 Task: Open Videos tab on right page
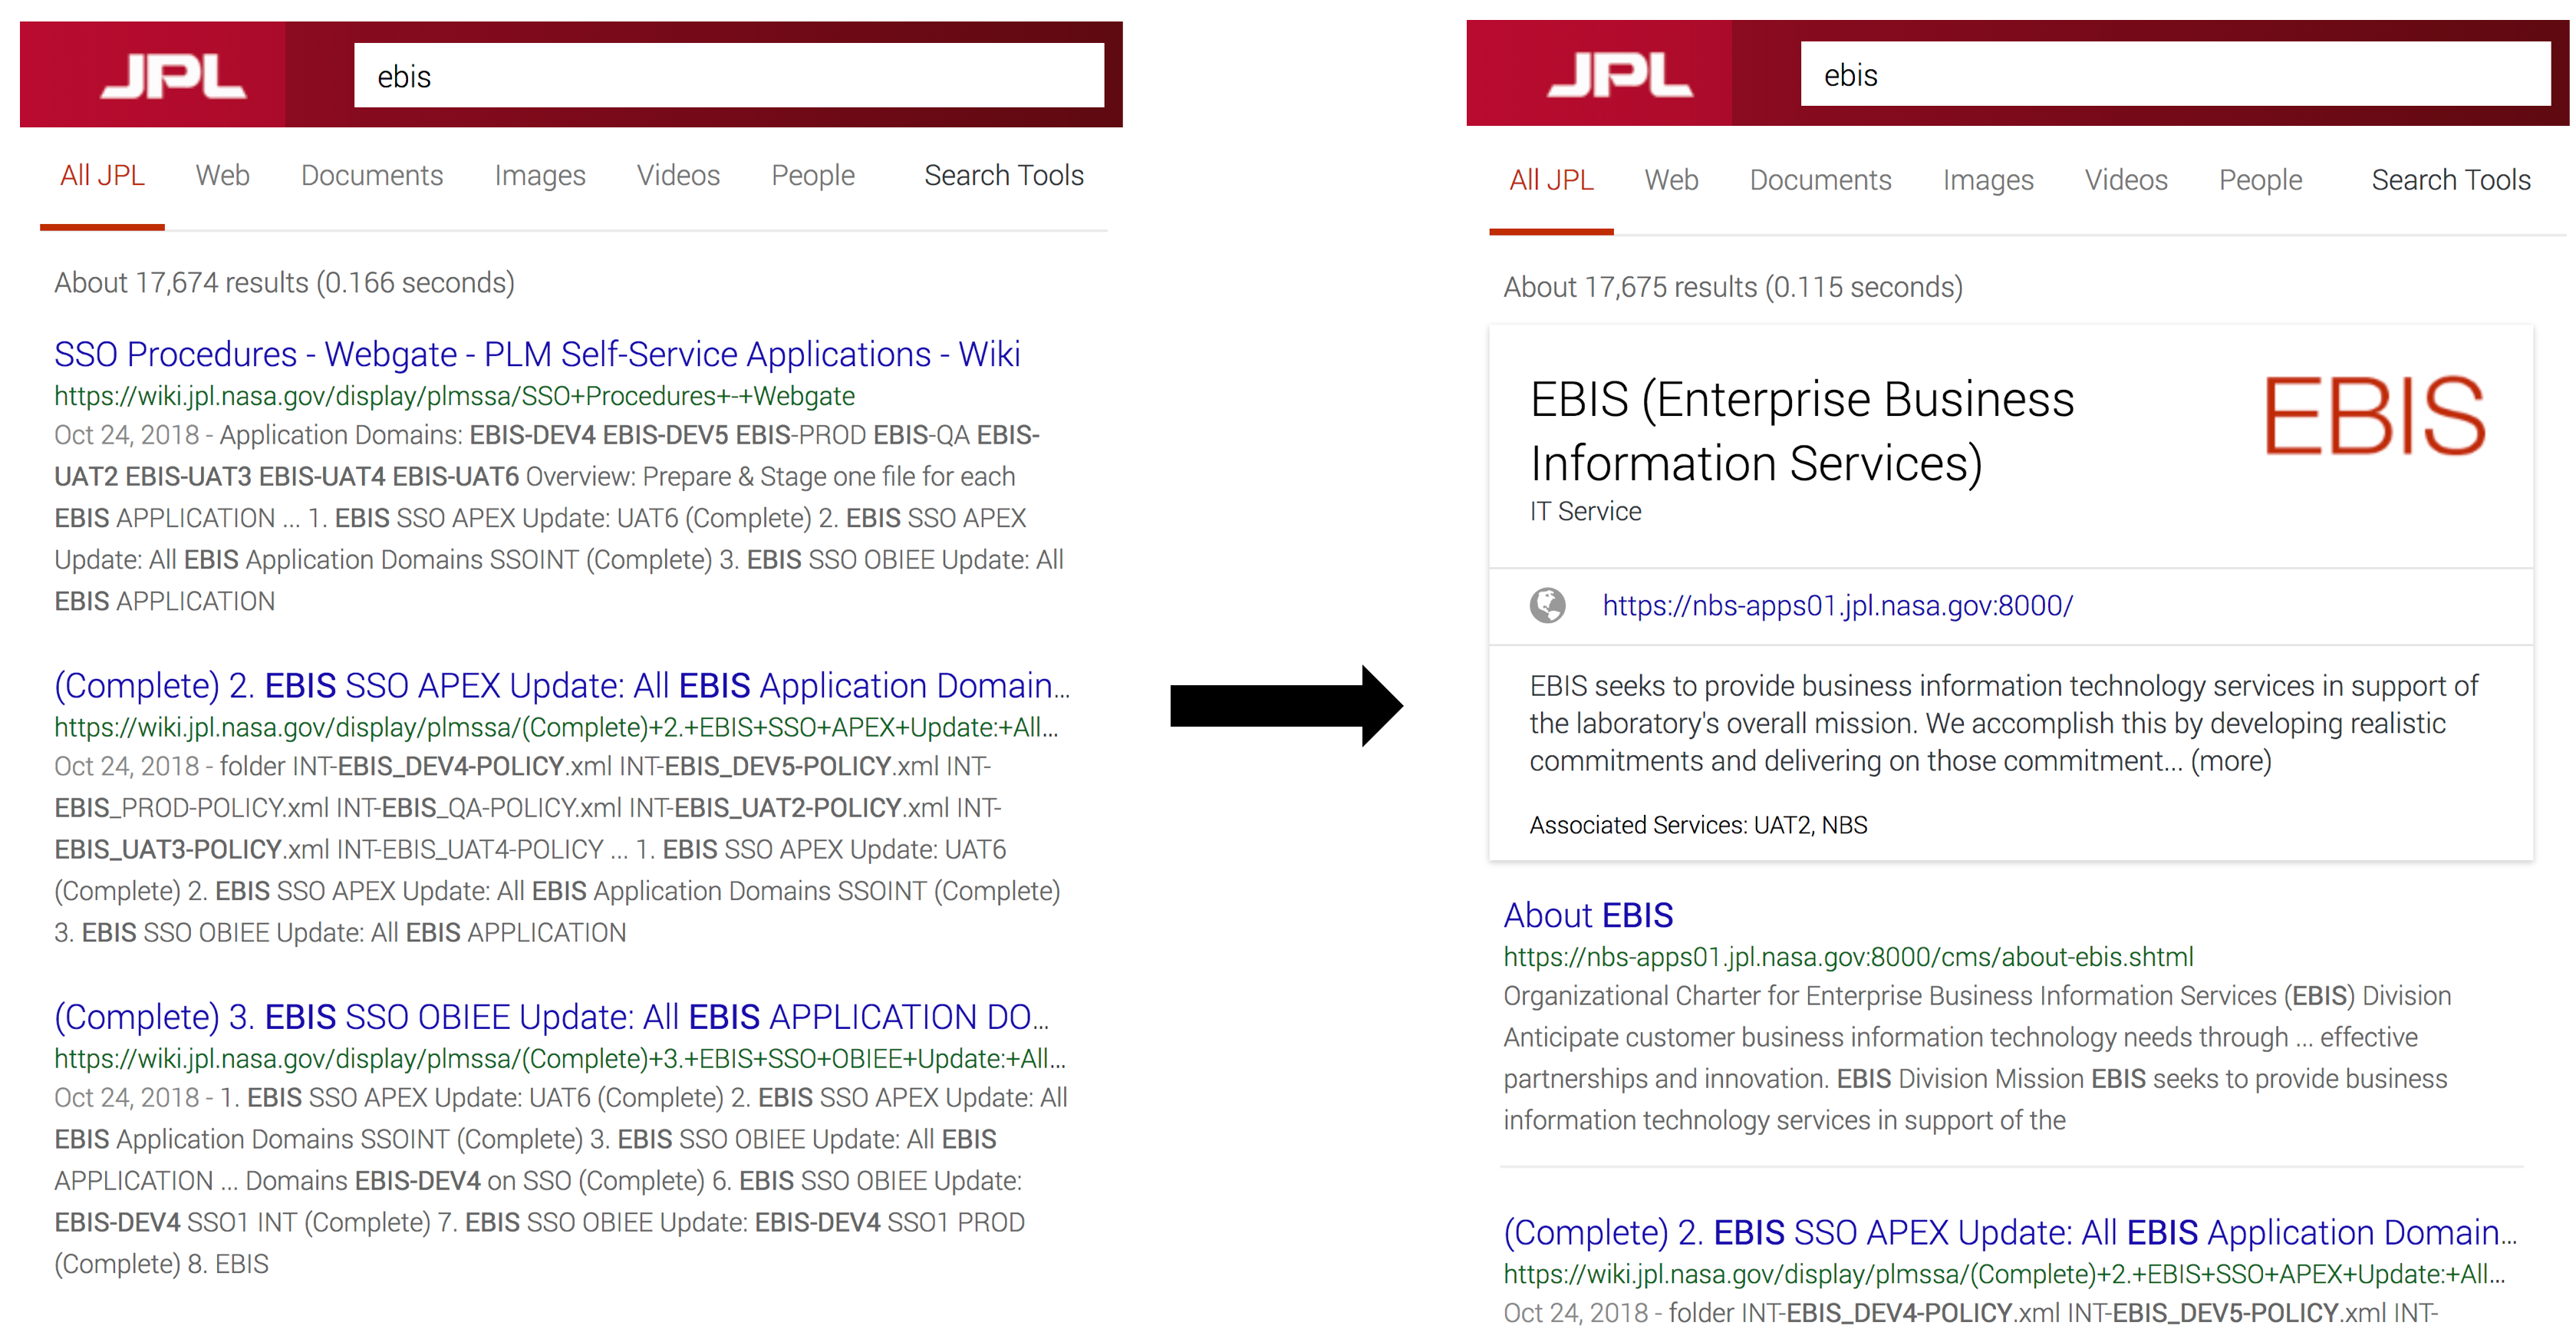point(2126,180)
